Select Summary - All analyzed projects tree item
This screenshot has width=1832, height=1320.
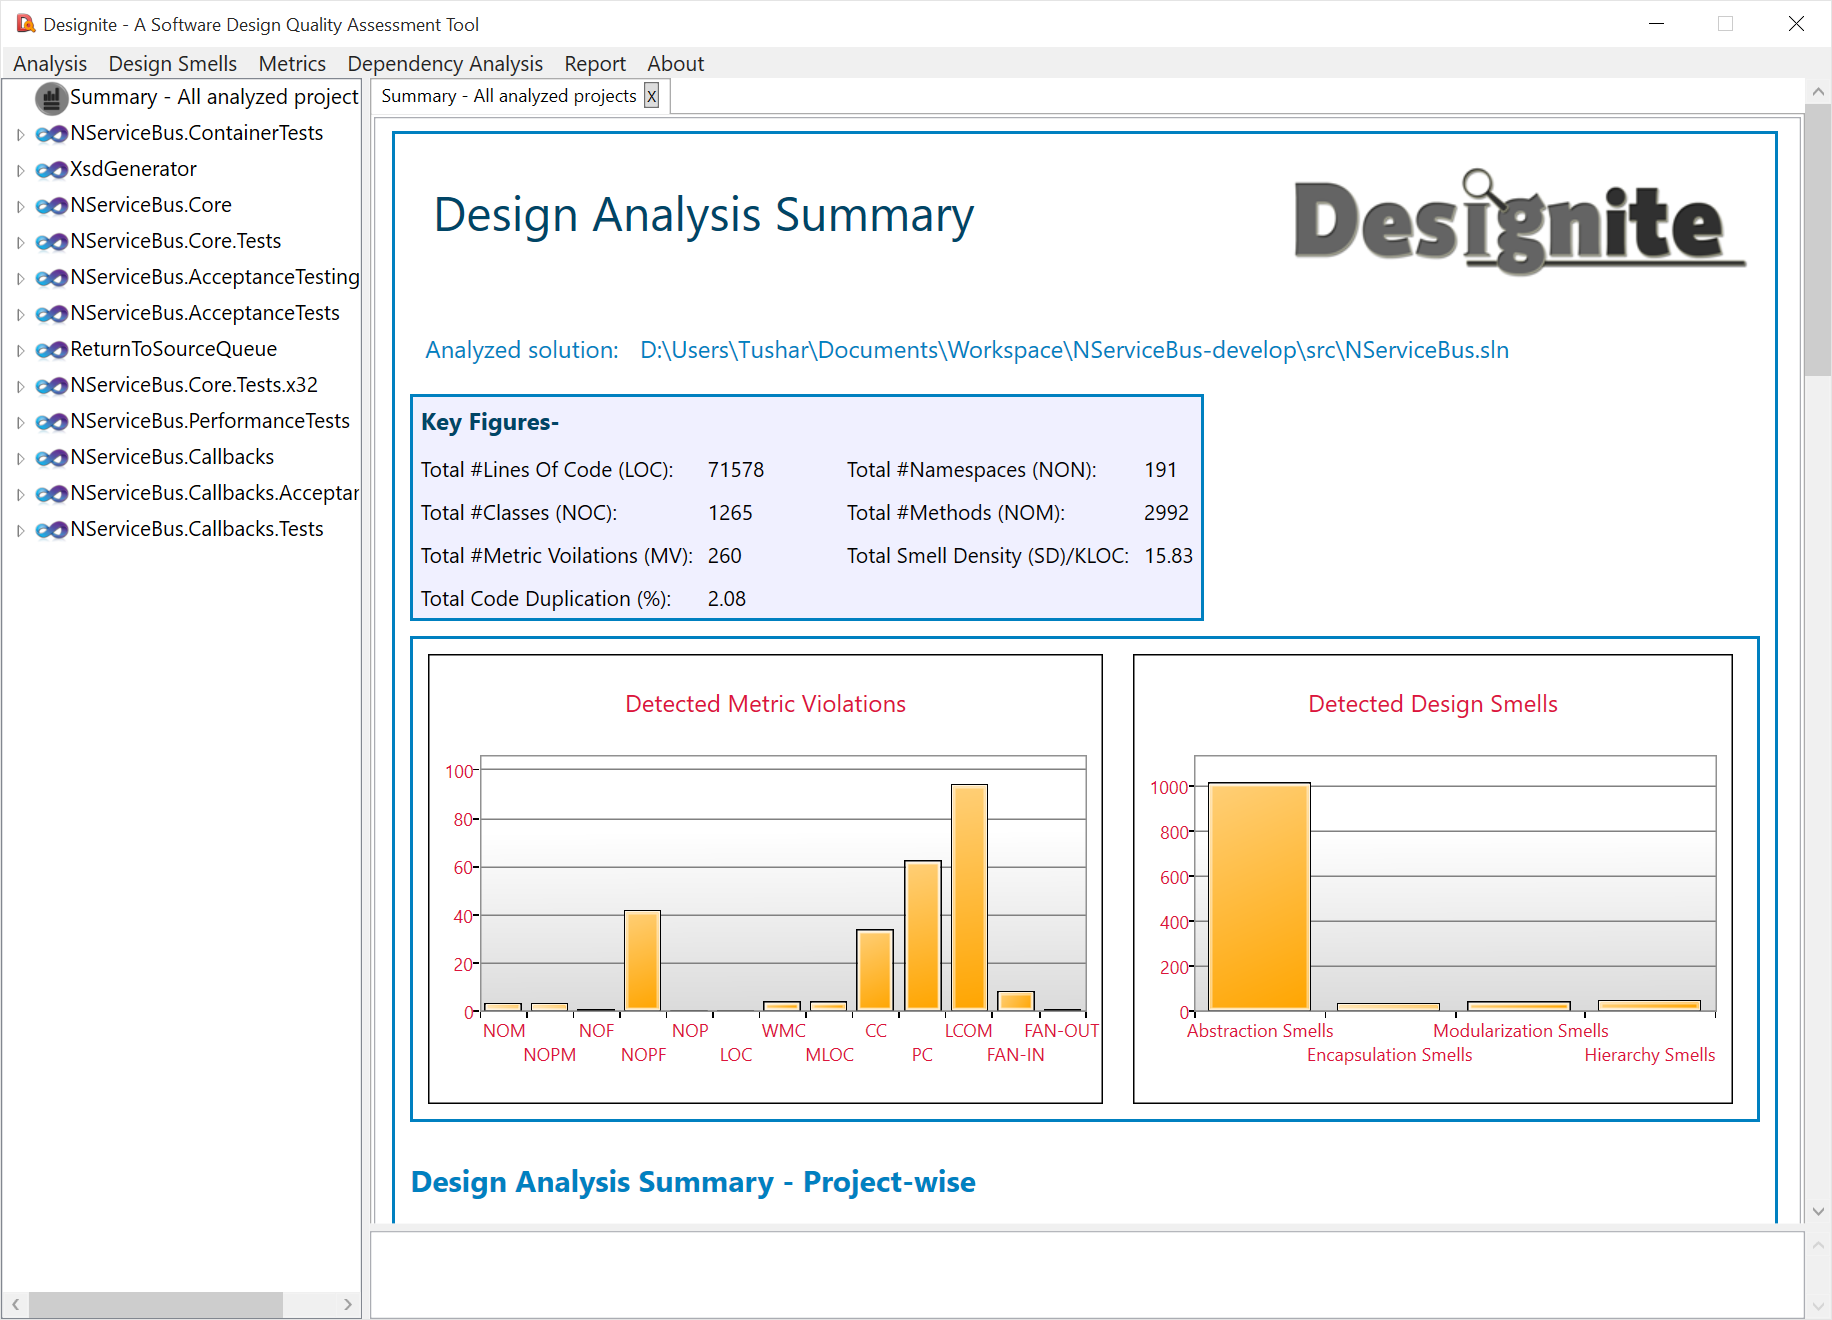214,97
